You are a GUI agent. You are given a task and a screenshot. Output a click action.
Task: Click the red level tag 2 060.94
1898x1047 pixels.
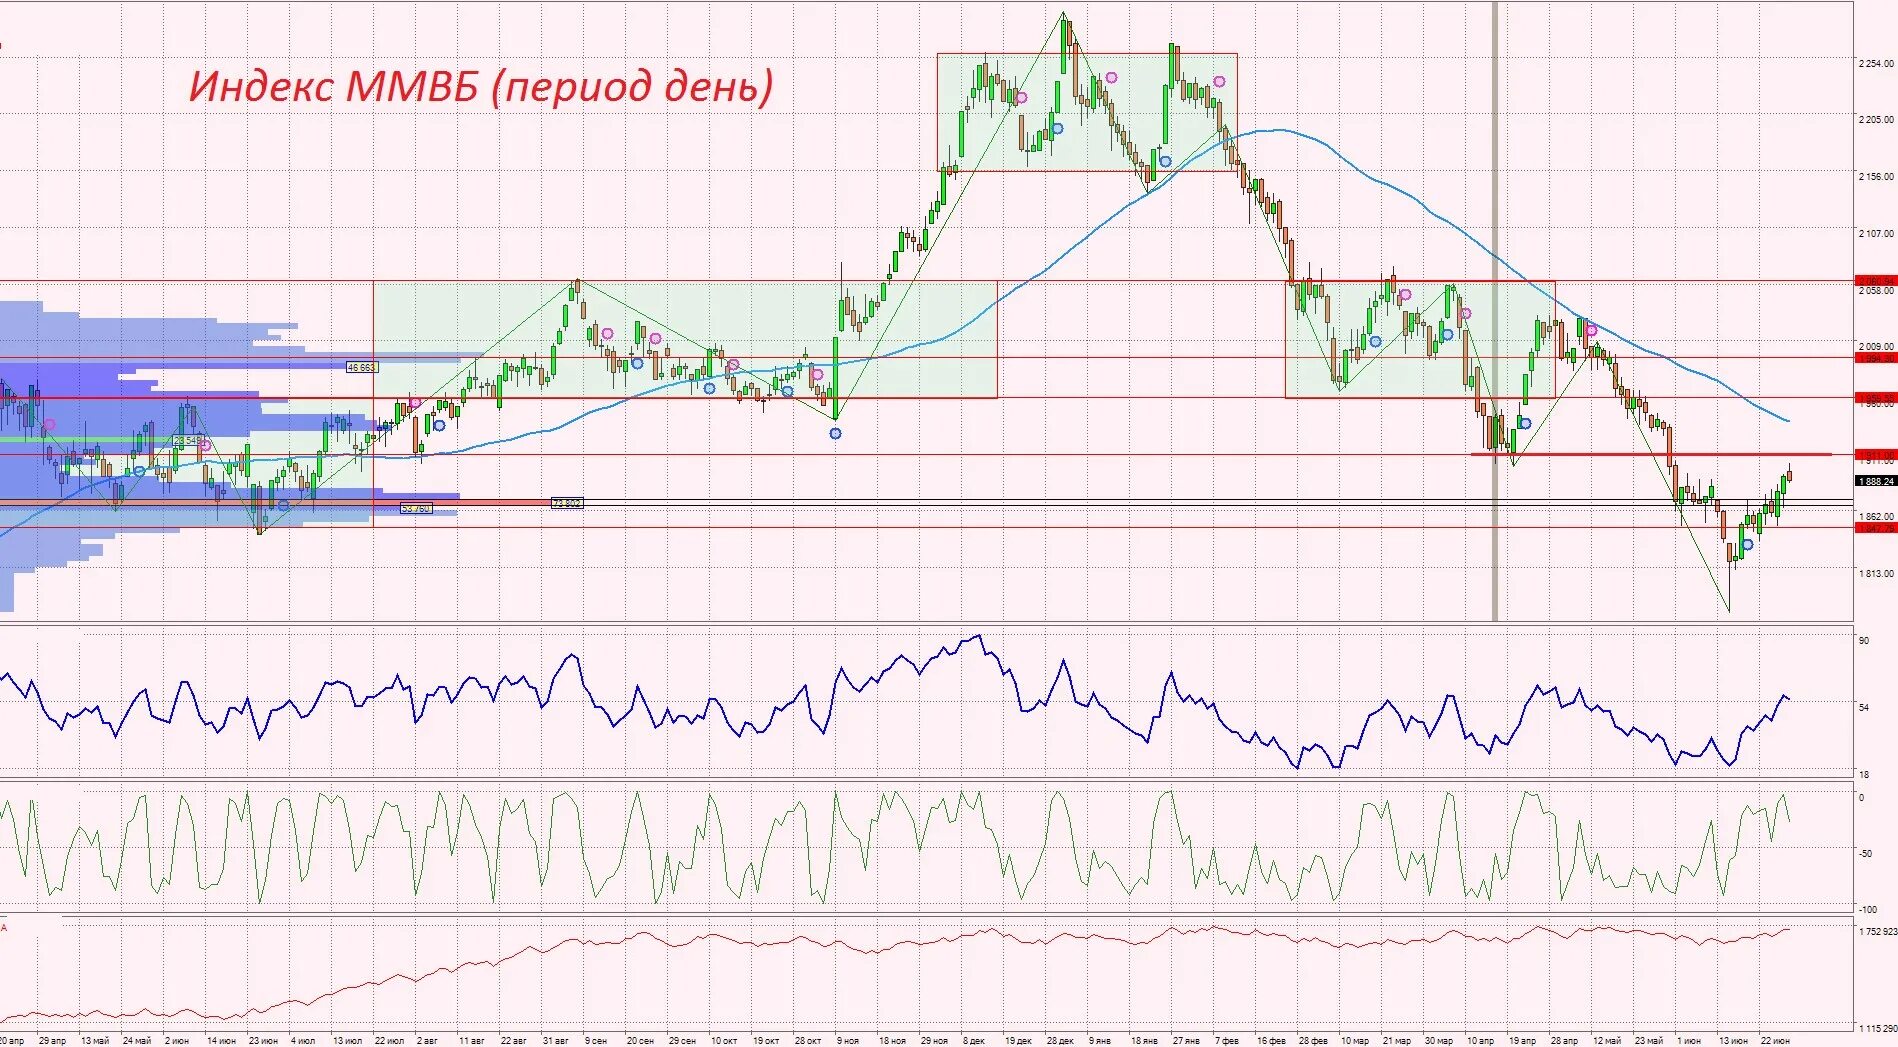[x=1876, y=281]
